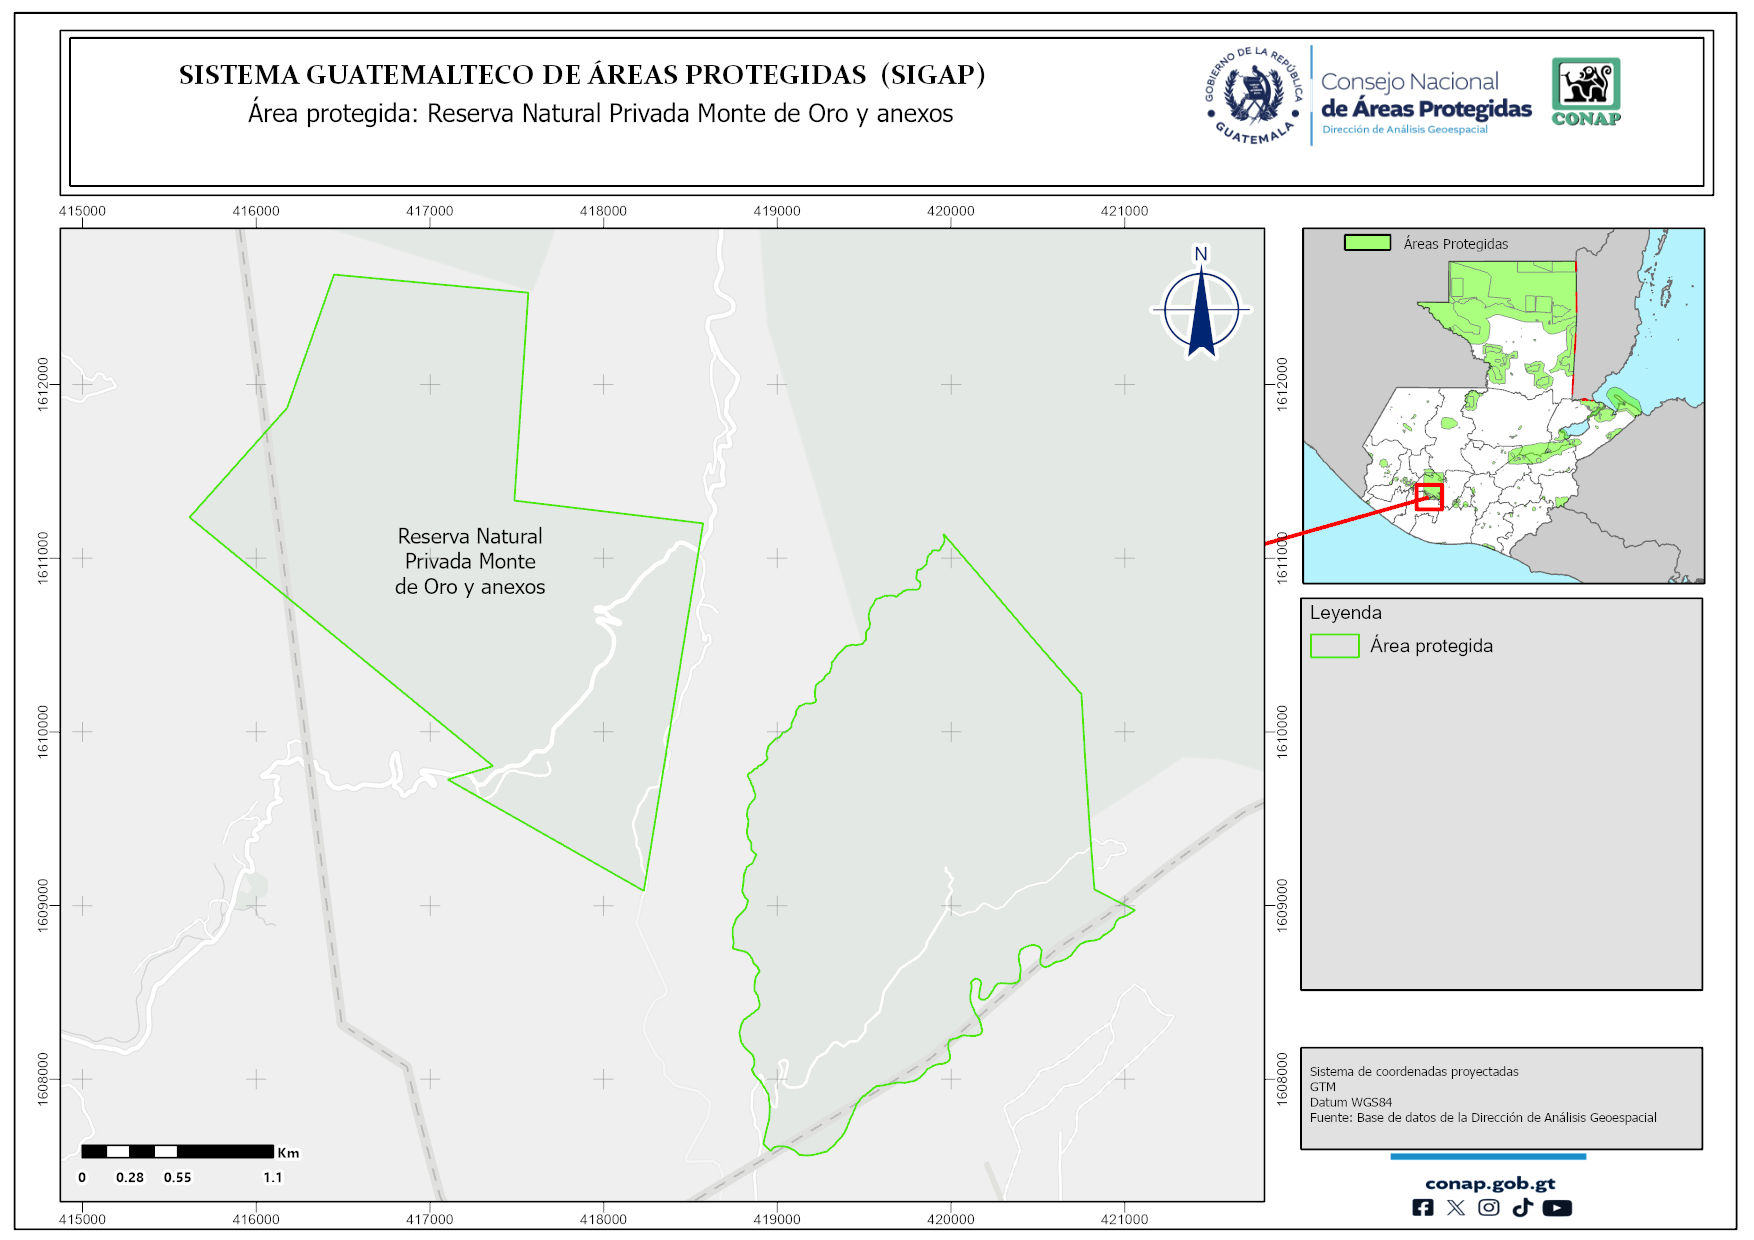Screen dimensions: 1754x1240
Task: Click the Área protegida legend swatch
Action: tap(1334, 646)
